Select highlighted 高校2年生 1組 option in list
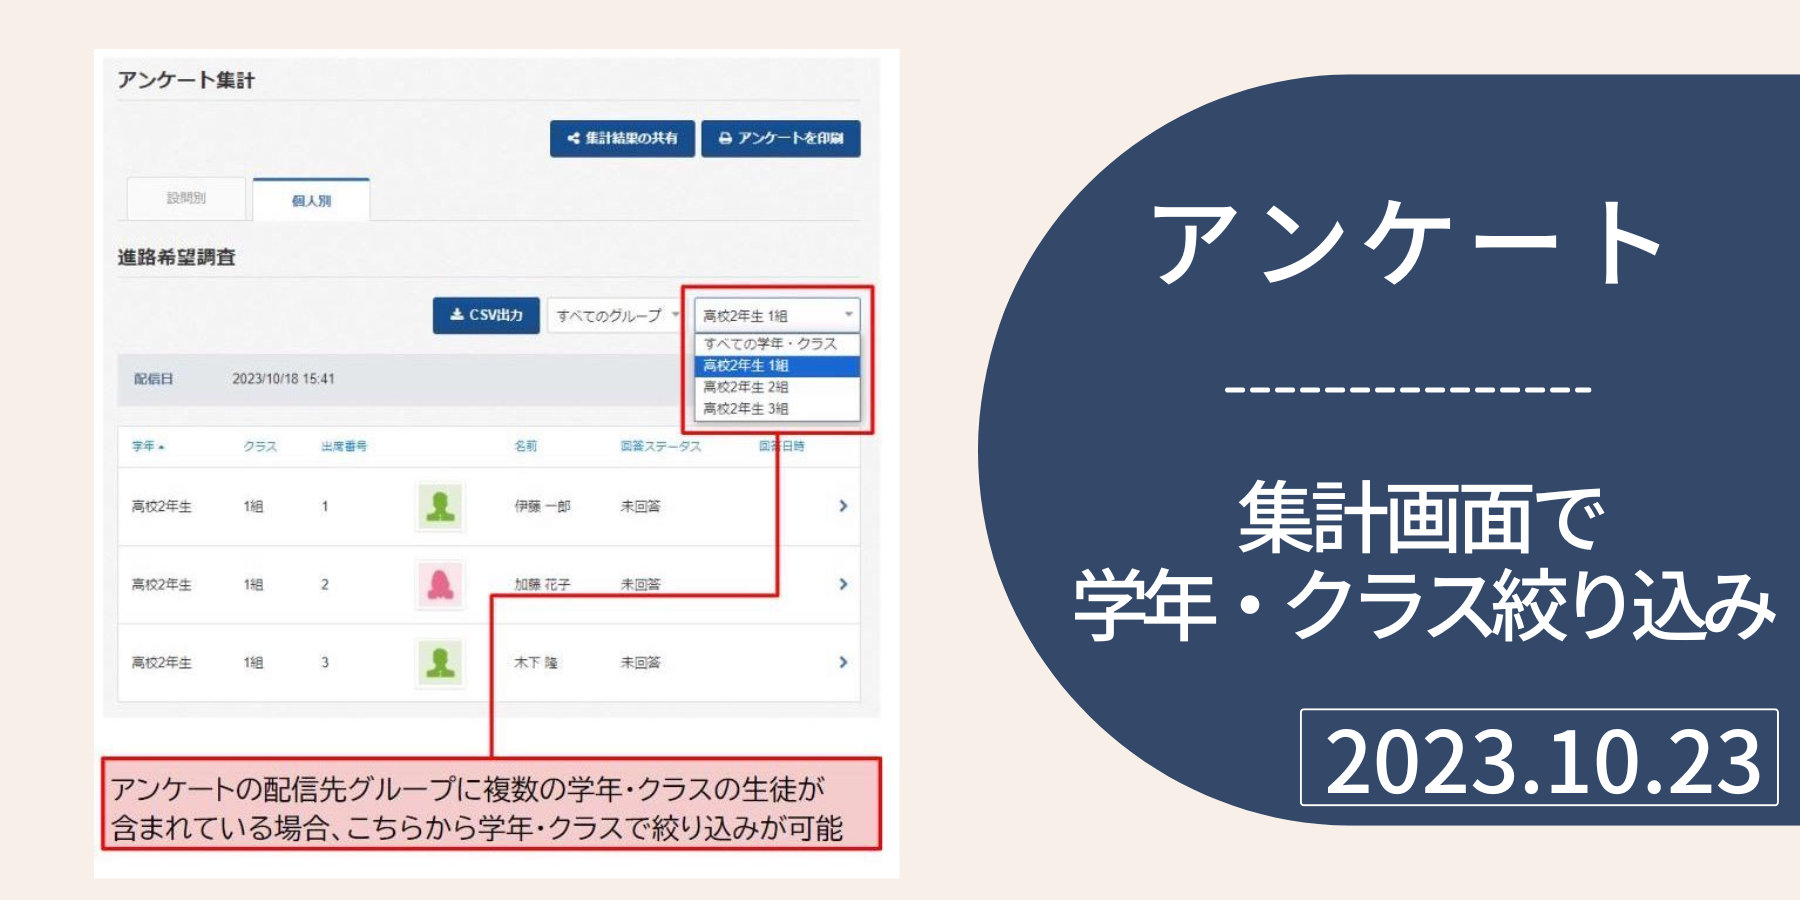The image size is (1800, 900). coord(777,365)
